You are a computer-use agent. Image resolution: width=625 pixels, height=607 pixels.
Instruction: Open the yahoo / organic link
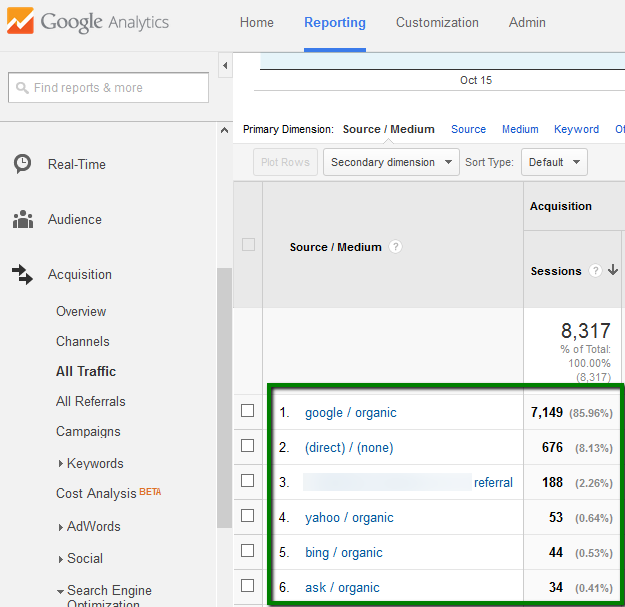click(x=349, y=518)
